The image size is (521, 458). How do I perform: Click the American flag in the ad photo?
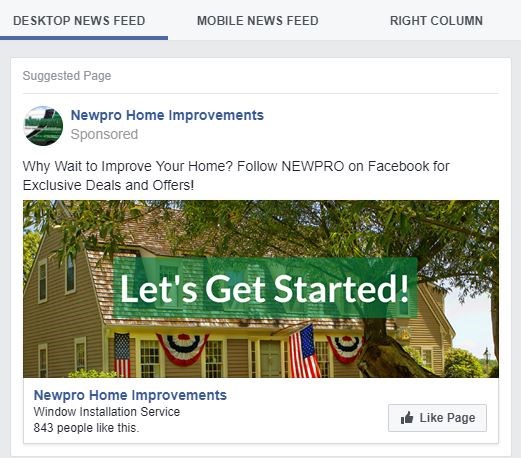click(x=305, y=351)
